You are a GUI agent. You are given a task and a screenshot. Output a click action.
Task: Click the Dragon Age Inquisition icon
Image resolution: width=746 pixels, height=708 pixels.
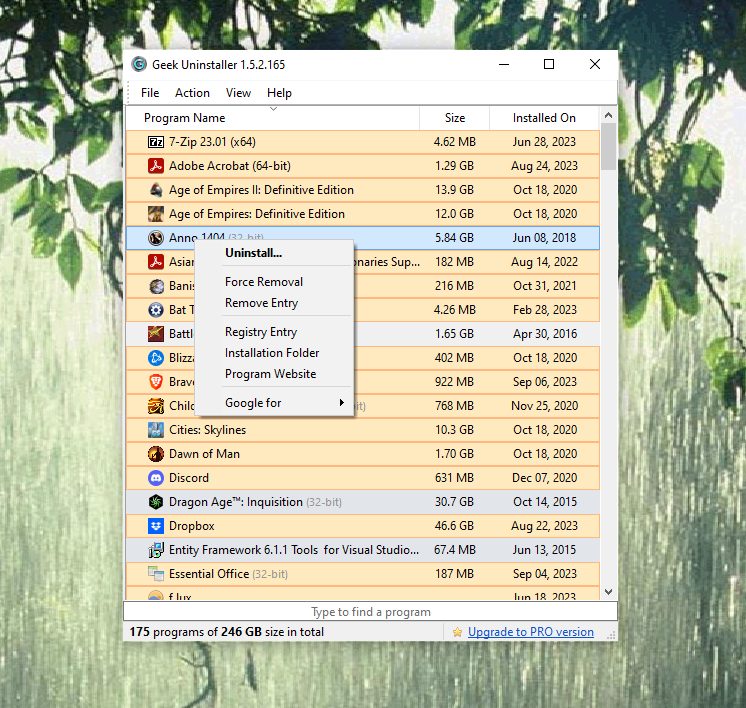pyautogui.click(x=156, y=502)
